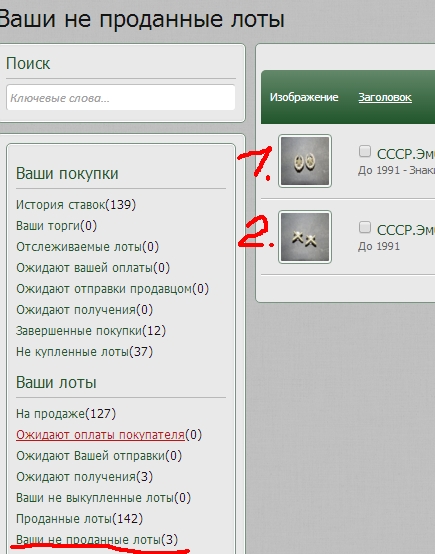View Проданные лоты(142)
The image size is (435, 554).
[80, 519]
